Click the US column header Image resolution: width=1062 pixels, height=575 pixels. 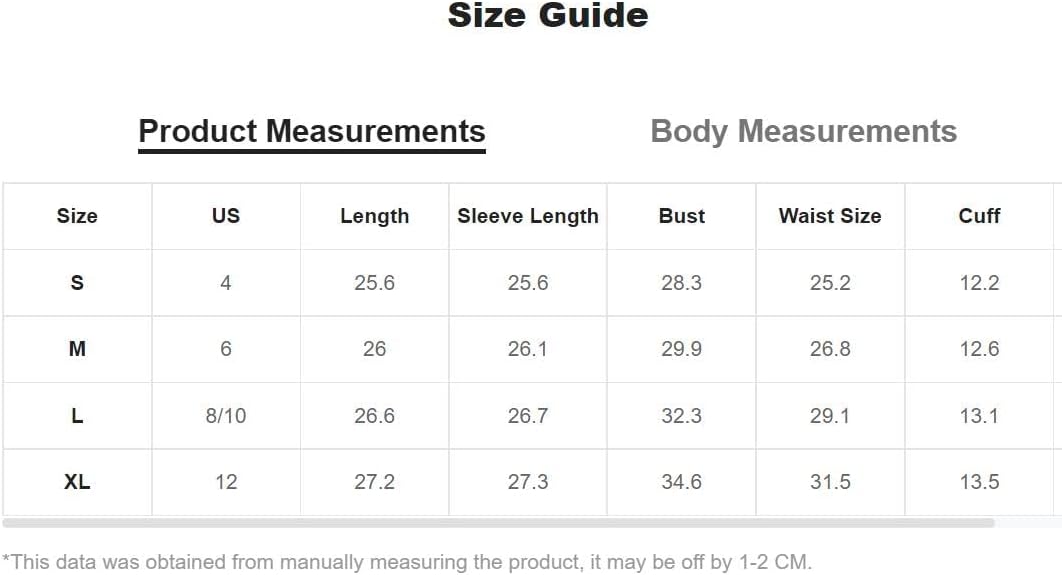pos(226,216)
